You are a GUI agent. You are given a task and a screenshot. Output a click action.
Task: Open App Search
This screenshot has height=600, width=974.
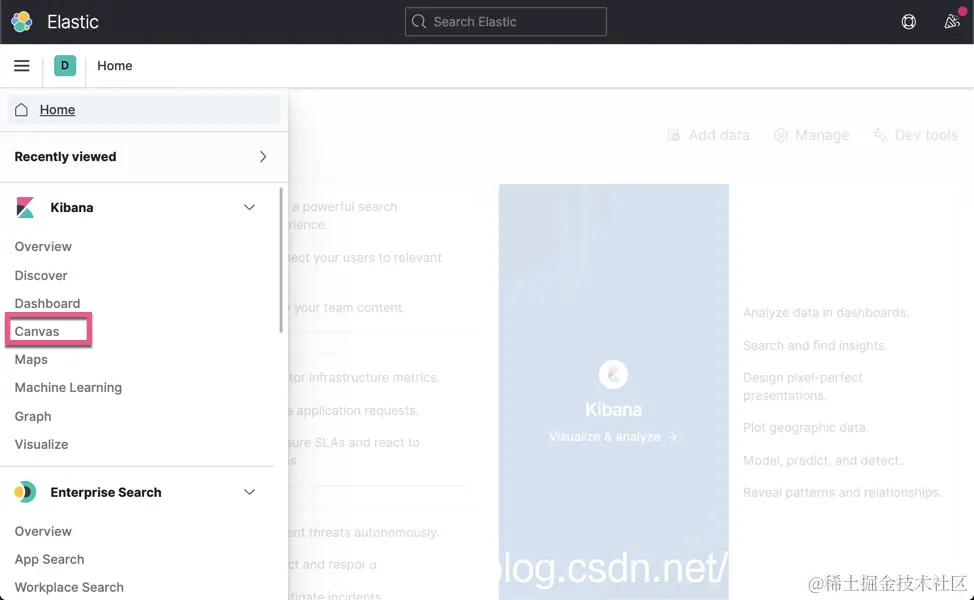tap(49, 559)
